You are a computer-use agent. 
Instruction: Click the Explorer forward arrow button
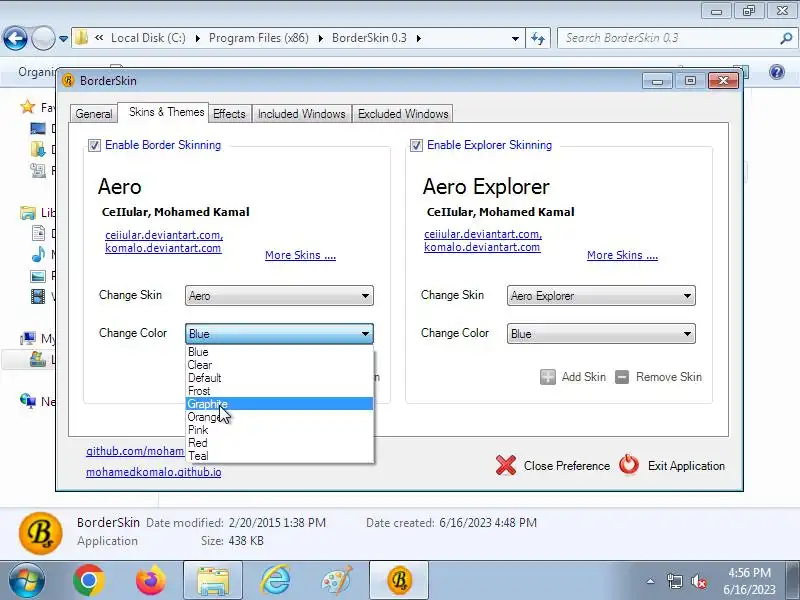pos(43,38)
